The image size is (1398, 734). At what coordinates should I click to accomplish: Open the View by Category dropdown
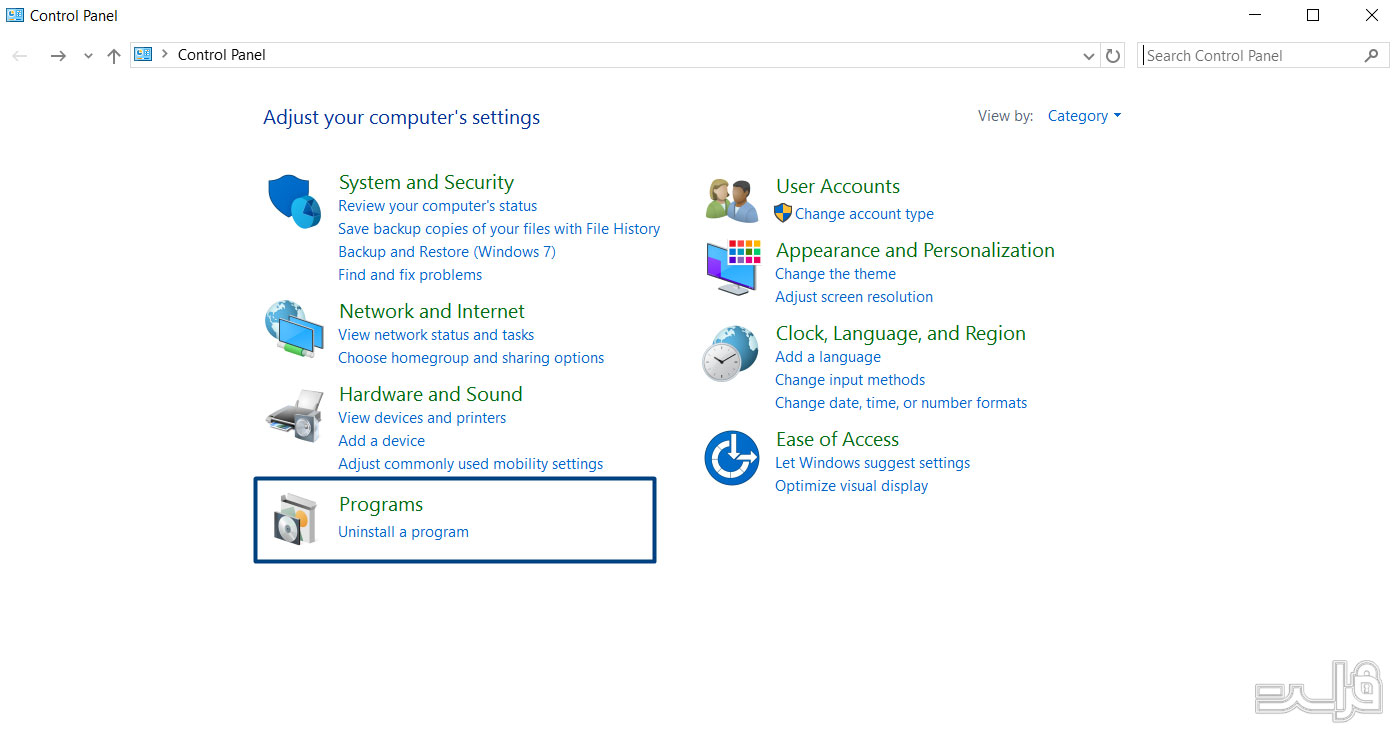coord(1084,116)
